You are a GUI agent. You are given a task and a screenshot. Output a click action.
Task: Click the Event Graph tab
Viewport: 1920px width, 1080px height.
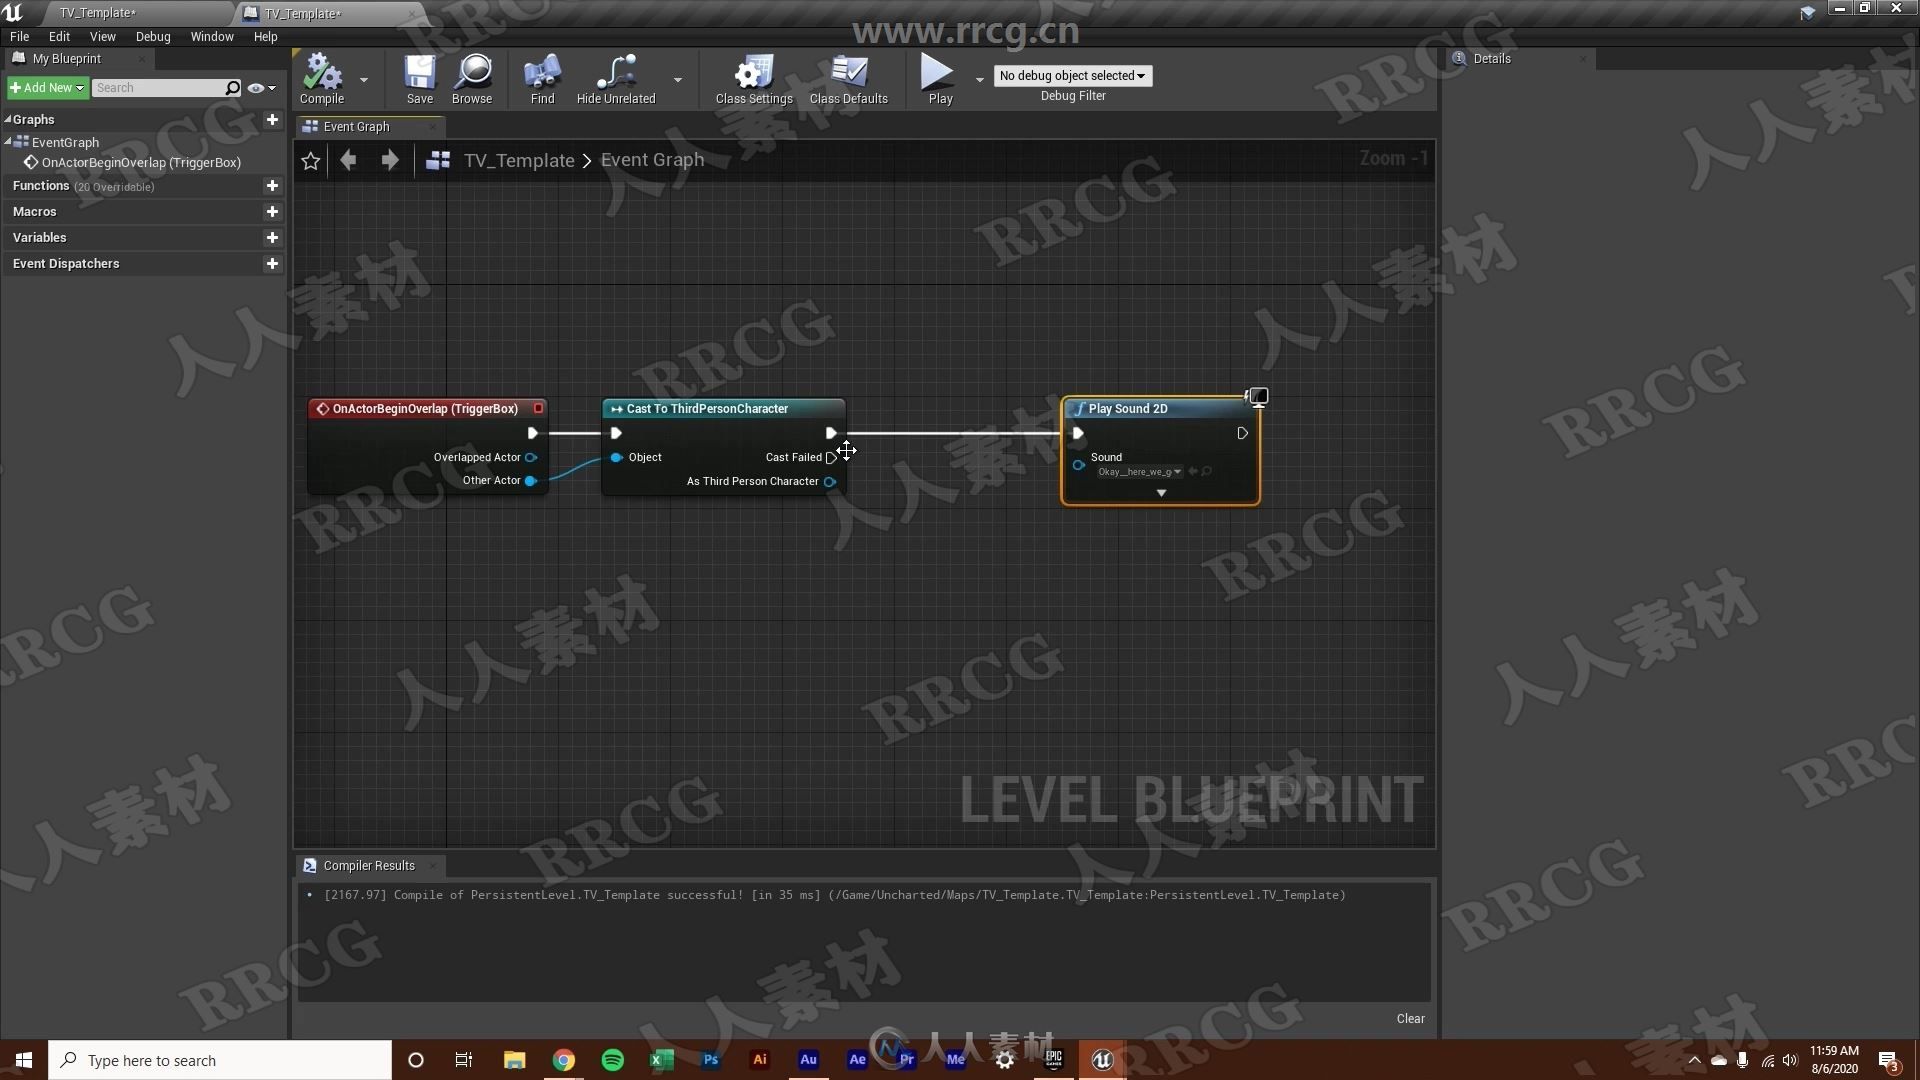356,125
